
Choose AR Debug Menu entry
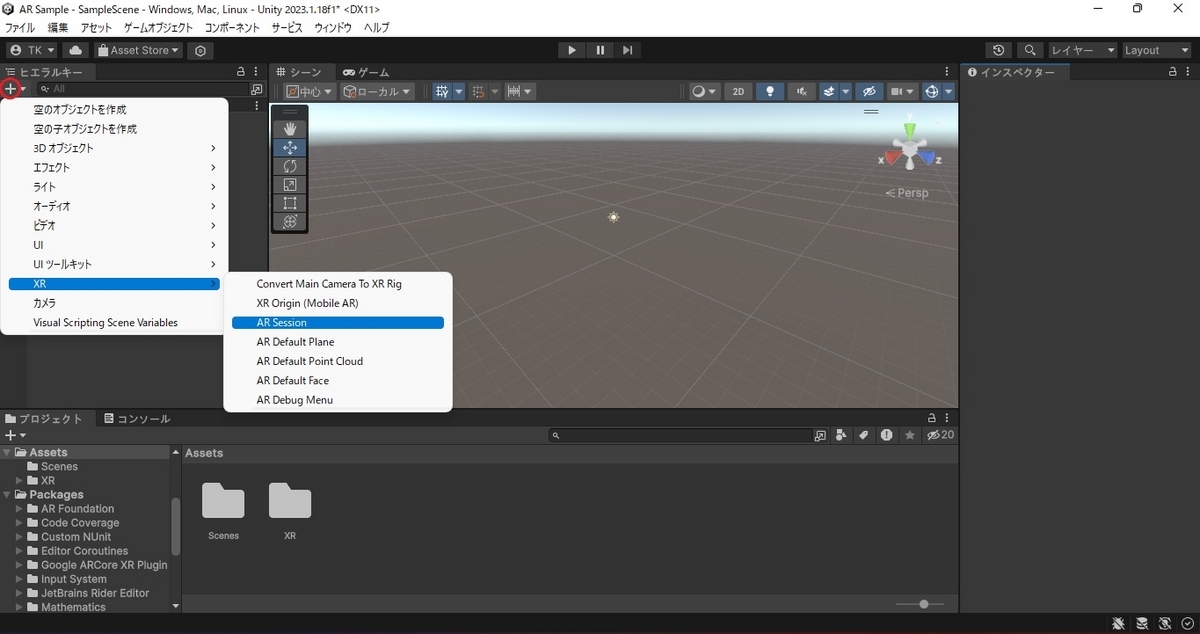pyautogui.click(x=337, y=400)
